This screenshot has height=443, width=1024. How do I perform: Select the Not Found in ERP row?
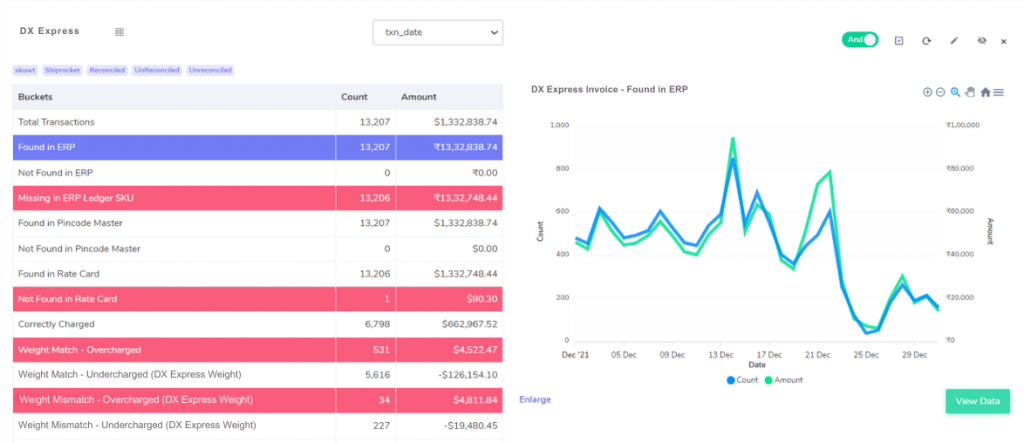[258, 173]
